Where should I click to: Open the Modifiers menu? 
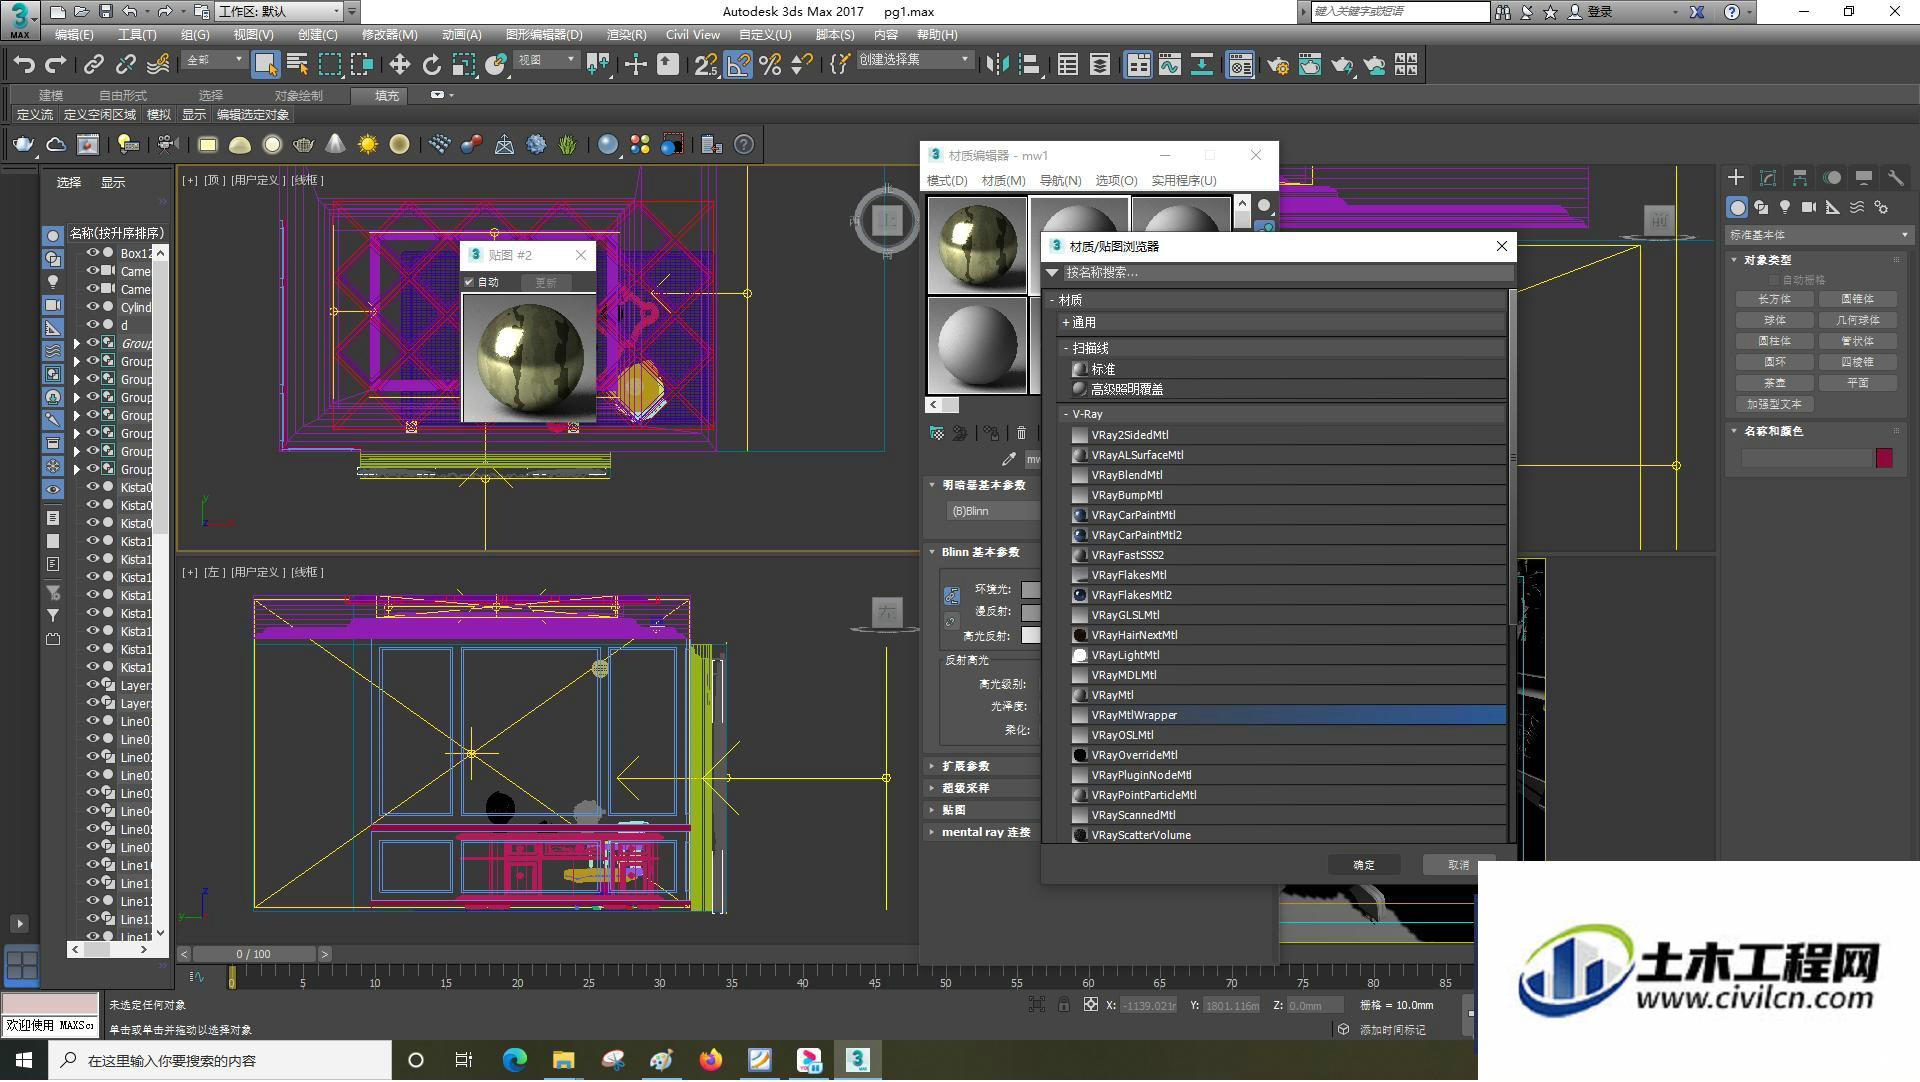pos(389,34)
